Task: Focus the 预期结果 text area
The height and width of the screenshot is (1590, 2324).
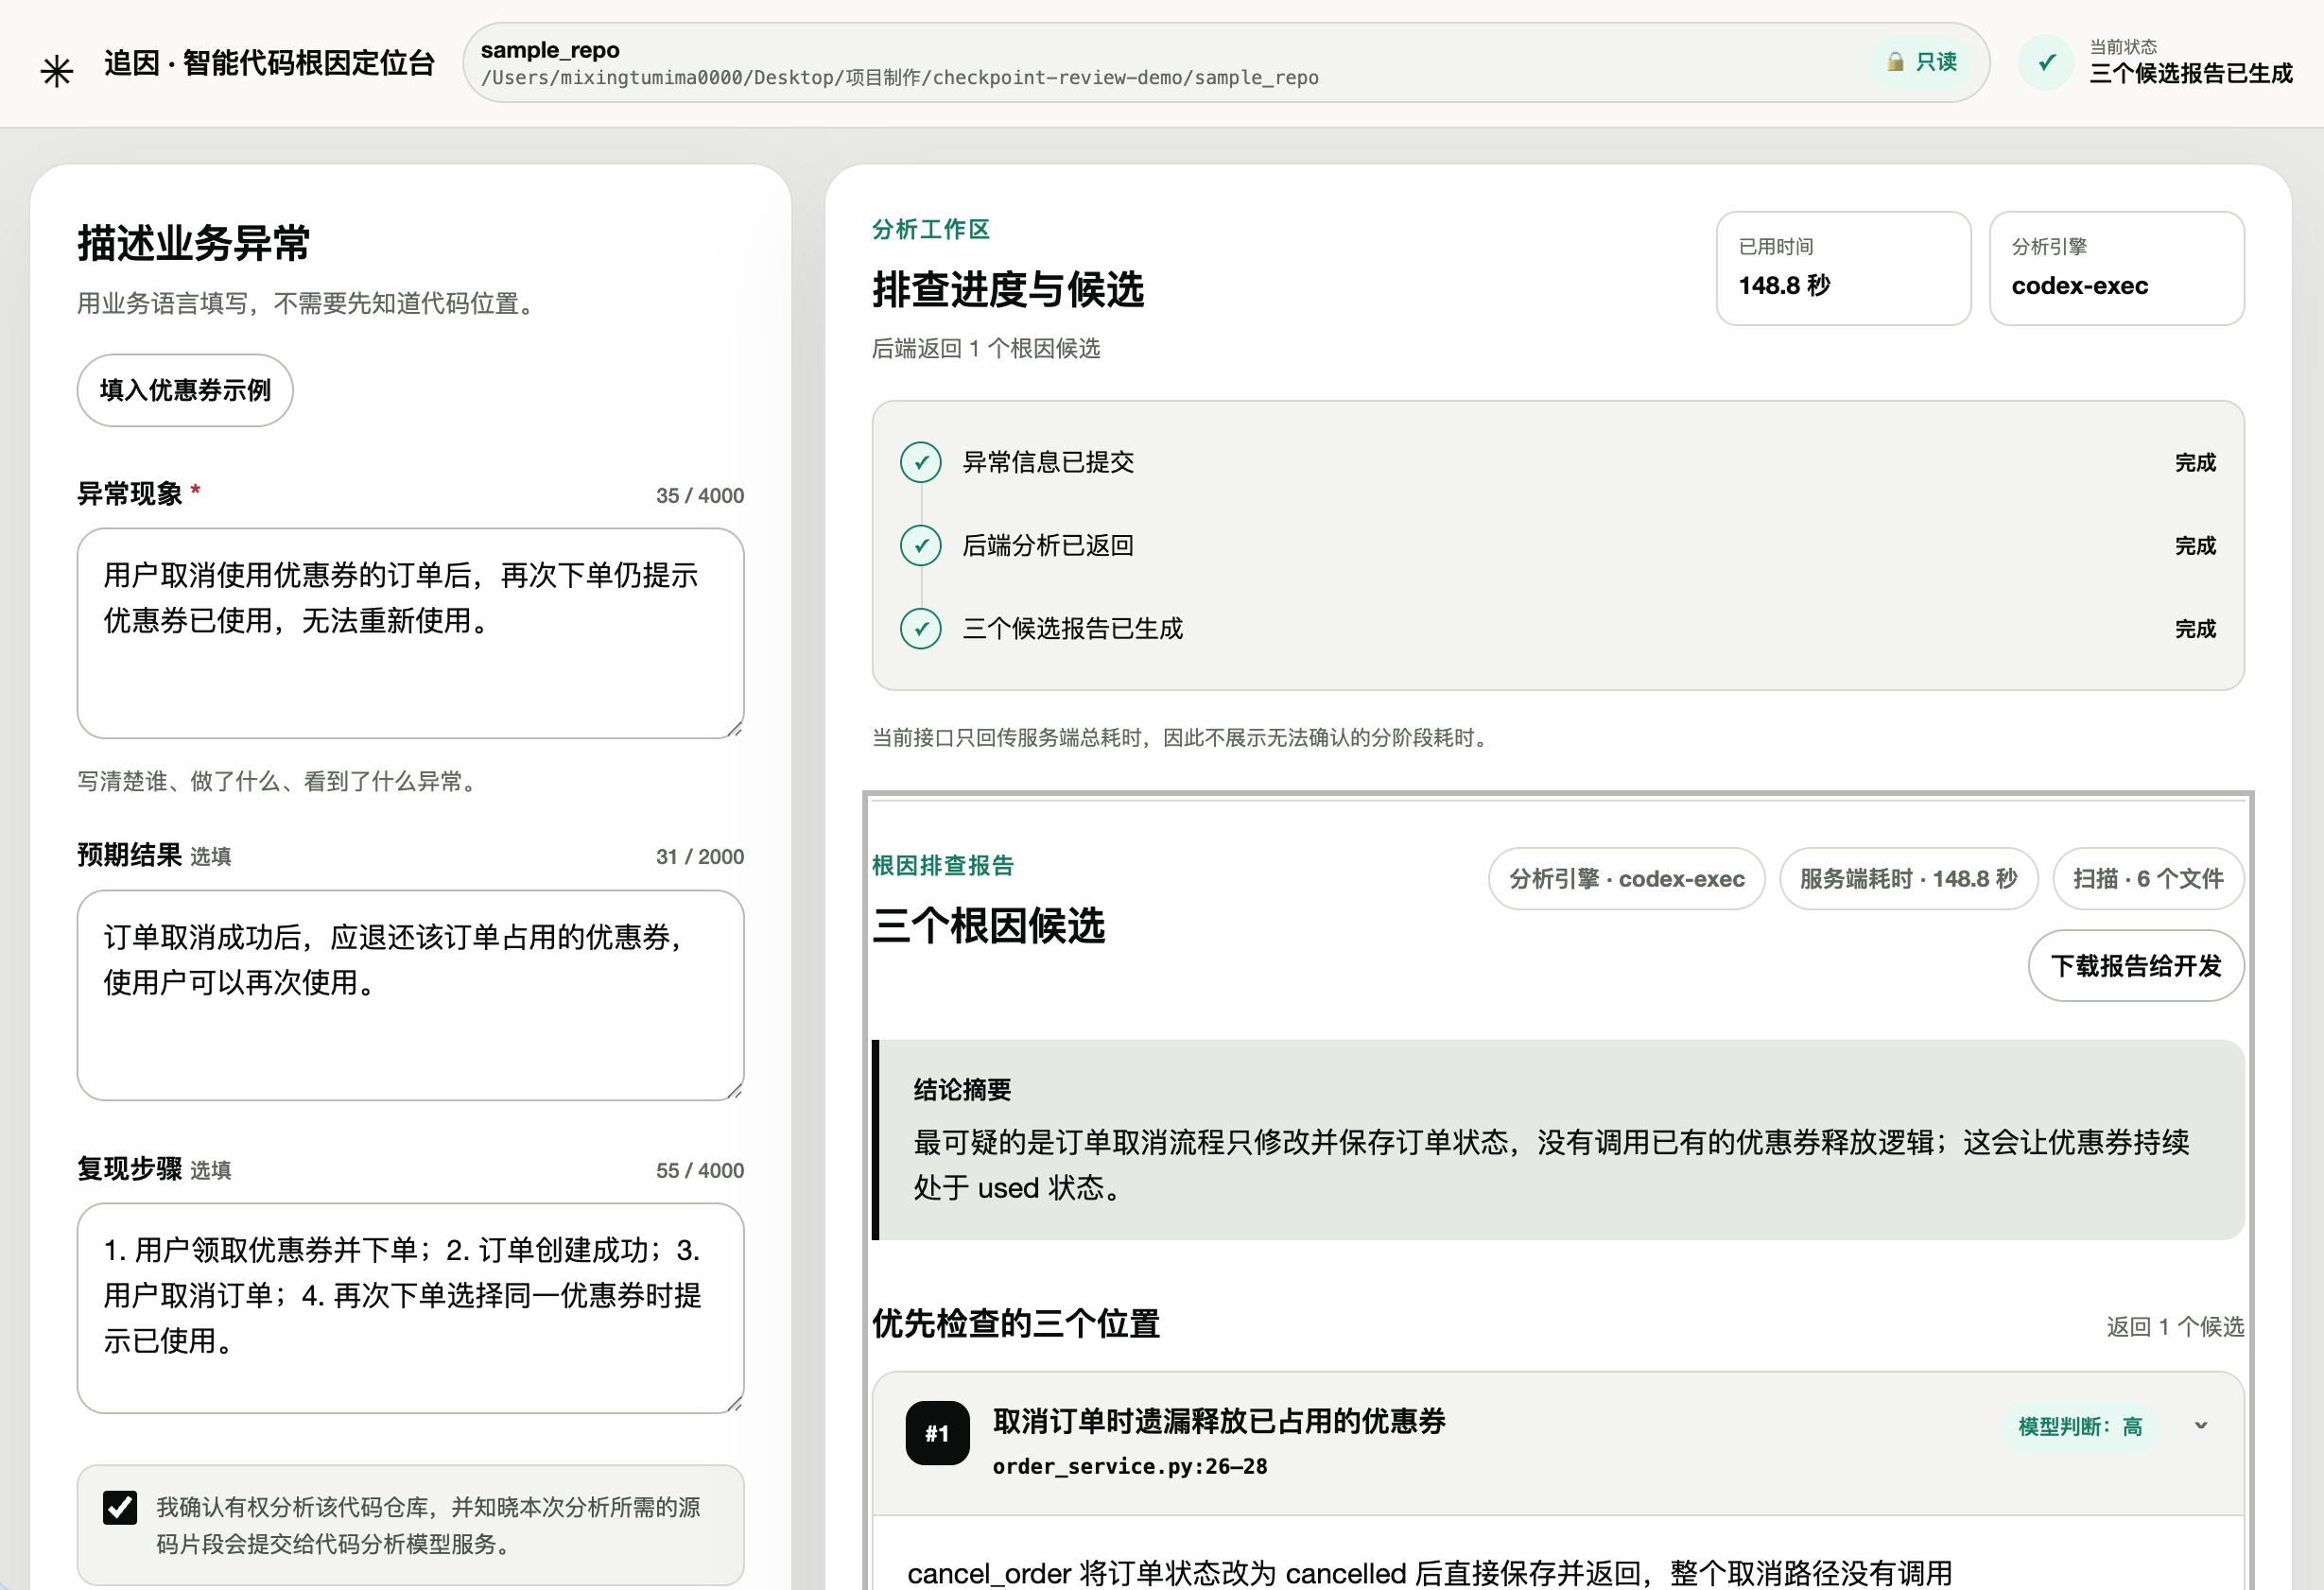Action: [410, 995]
